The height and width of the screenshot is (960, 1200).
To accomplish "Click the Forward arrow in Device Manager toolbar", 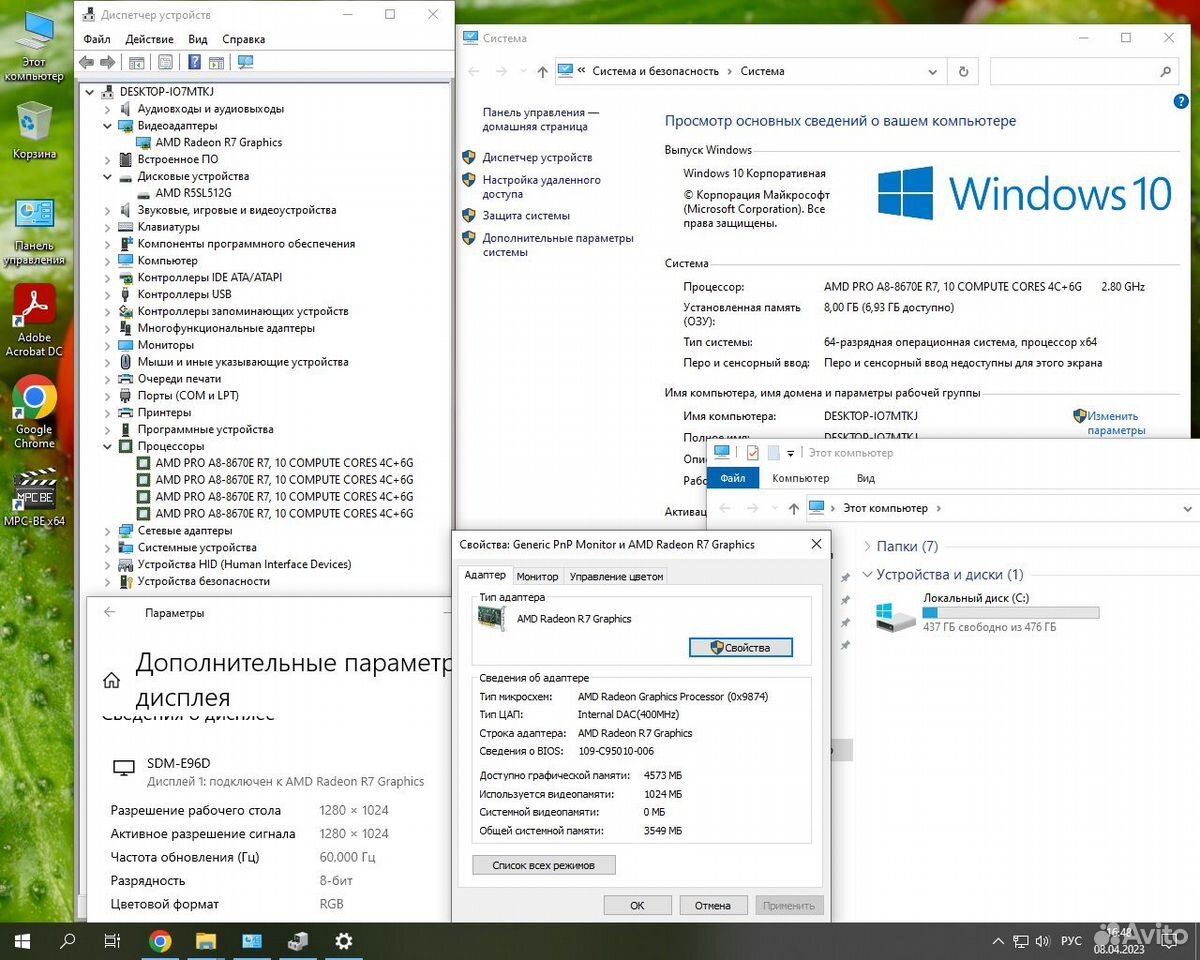I will pyautogui.click(x=107, y=62).
